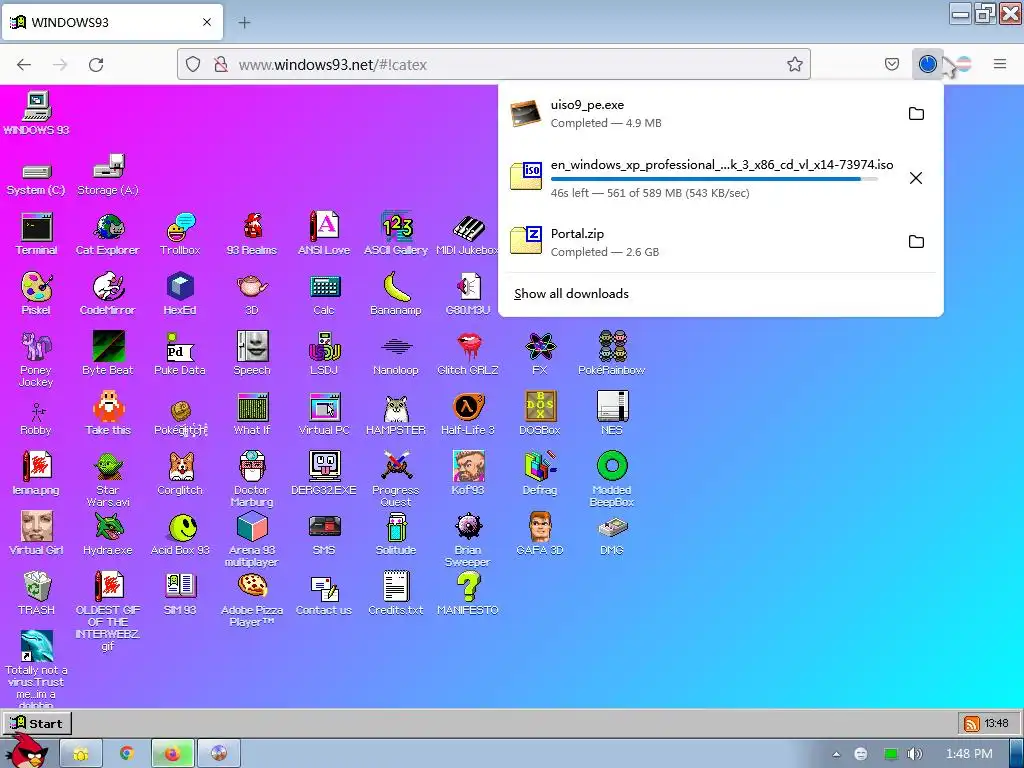Open System (C:) drive icon

(36, 178)
